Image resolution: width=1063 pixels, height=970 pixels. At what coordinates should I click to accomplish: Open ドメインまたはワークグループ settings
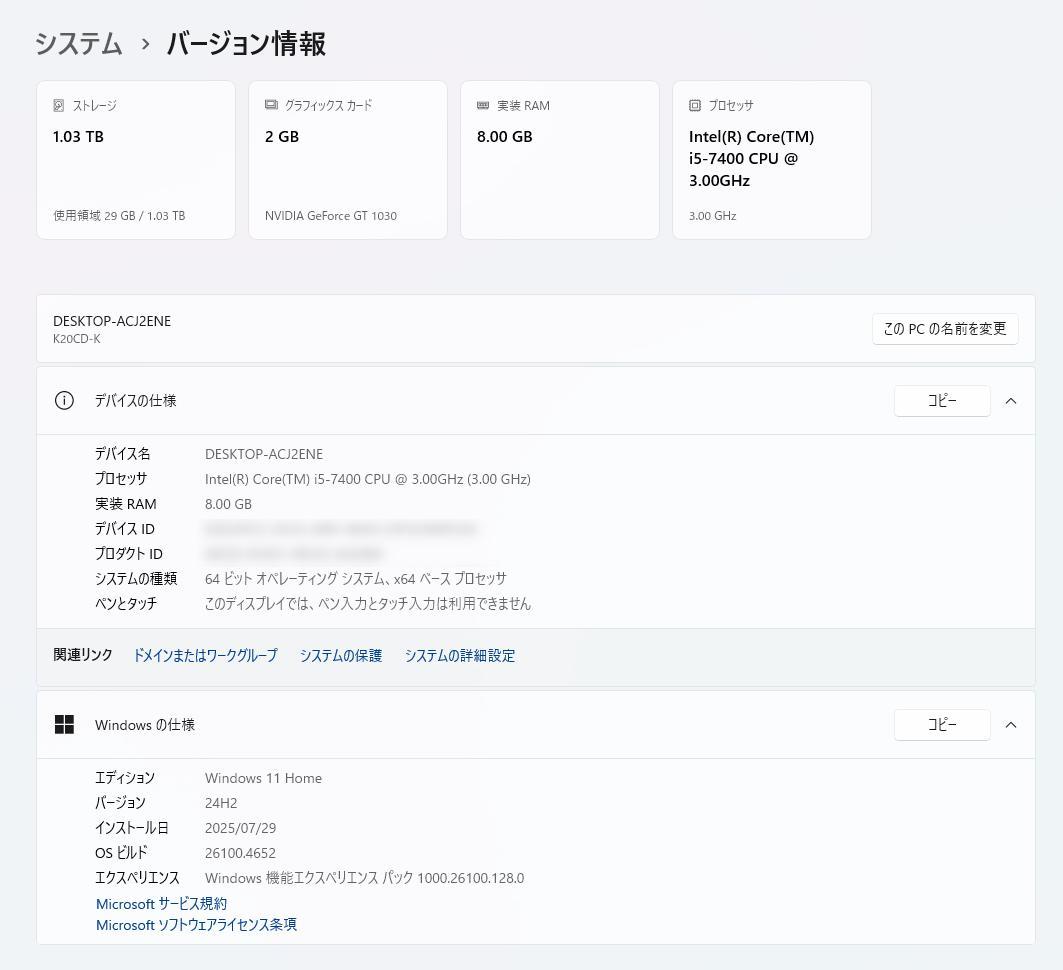point(205,655)
